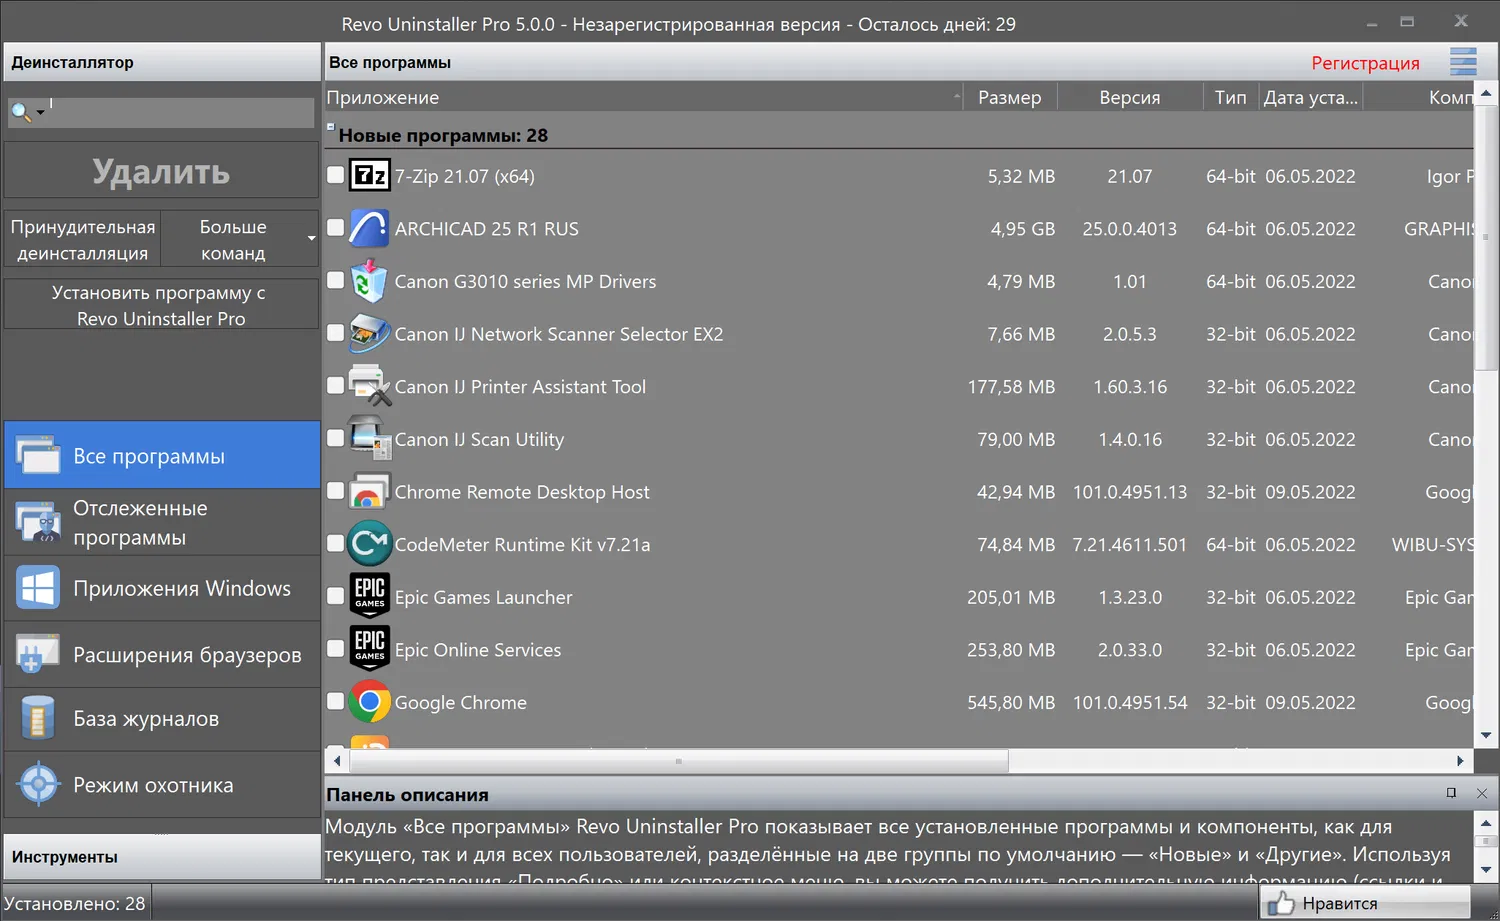1500x921 pixels.
Task: Click the Деинсталлятор section header
Action: point(162,62)
